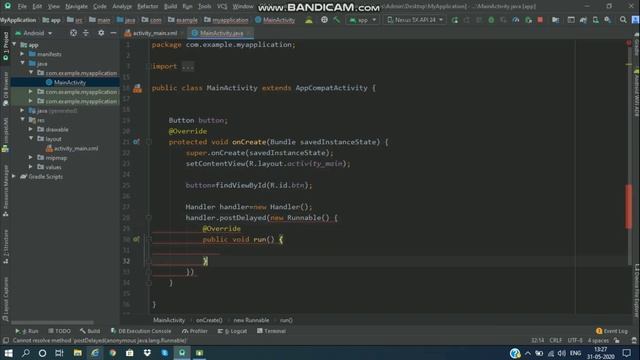The width and height of the screenshot is (640, 360).
Task: Open Windows notification center icon
Action: pyautogui.click(x=627, y=353)
